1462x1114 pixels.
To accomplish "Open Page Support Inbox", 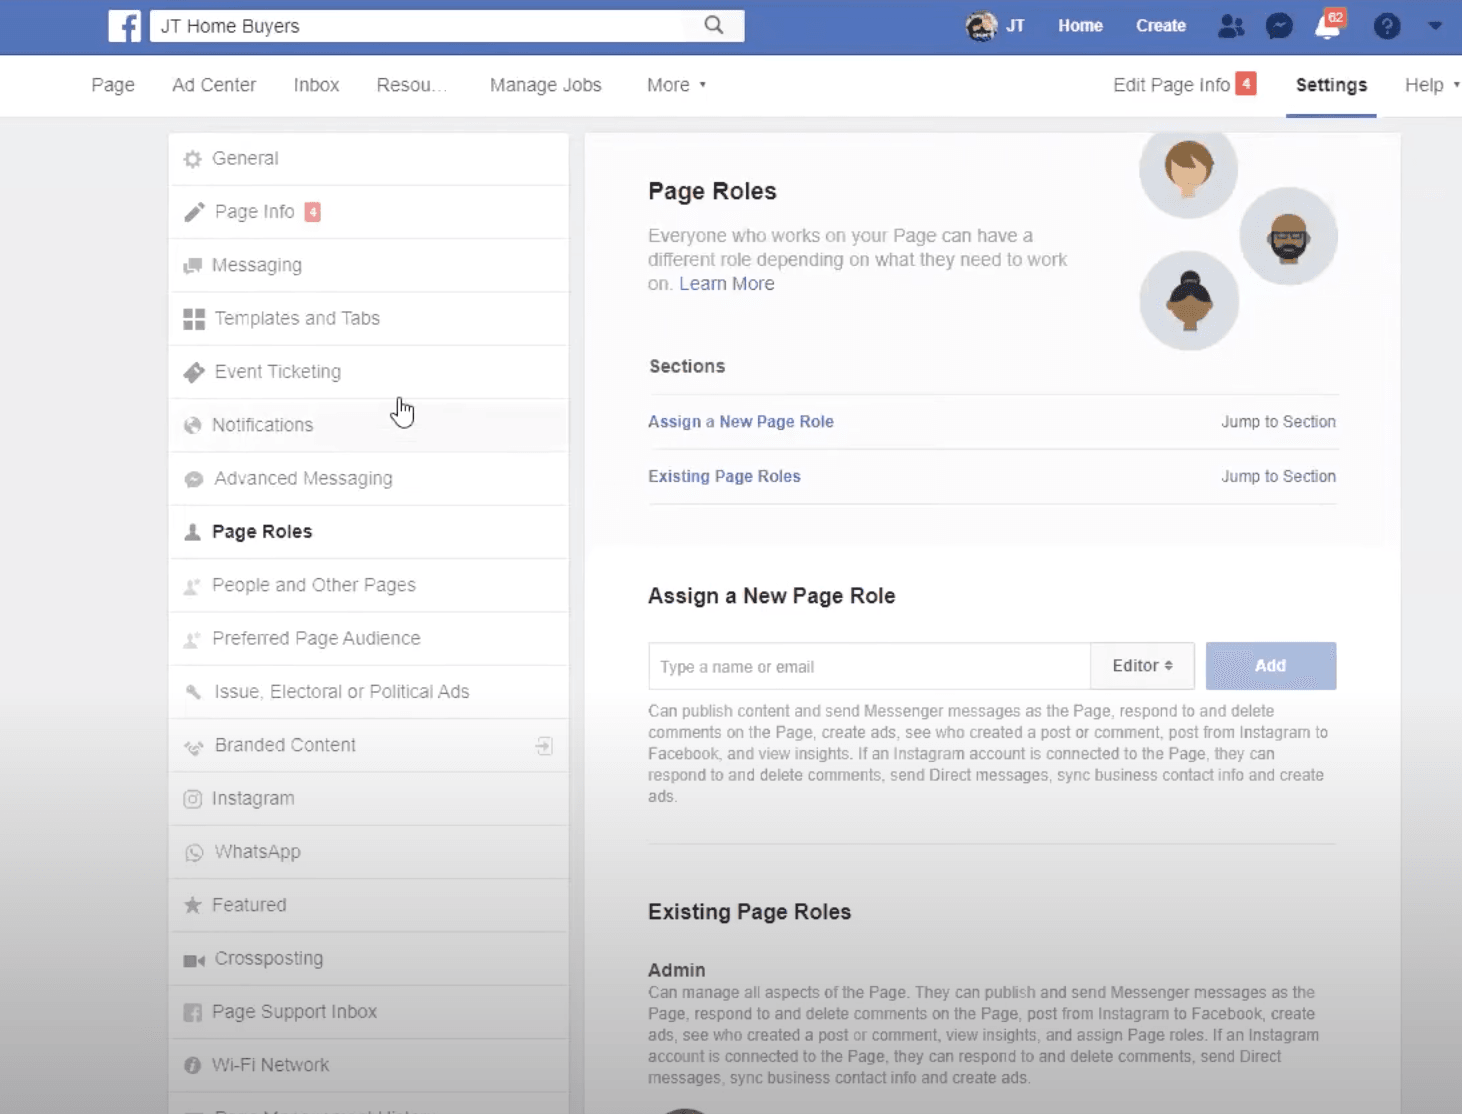I will point(369,1012).
